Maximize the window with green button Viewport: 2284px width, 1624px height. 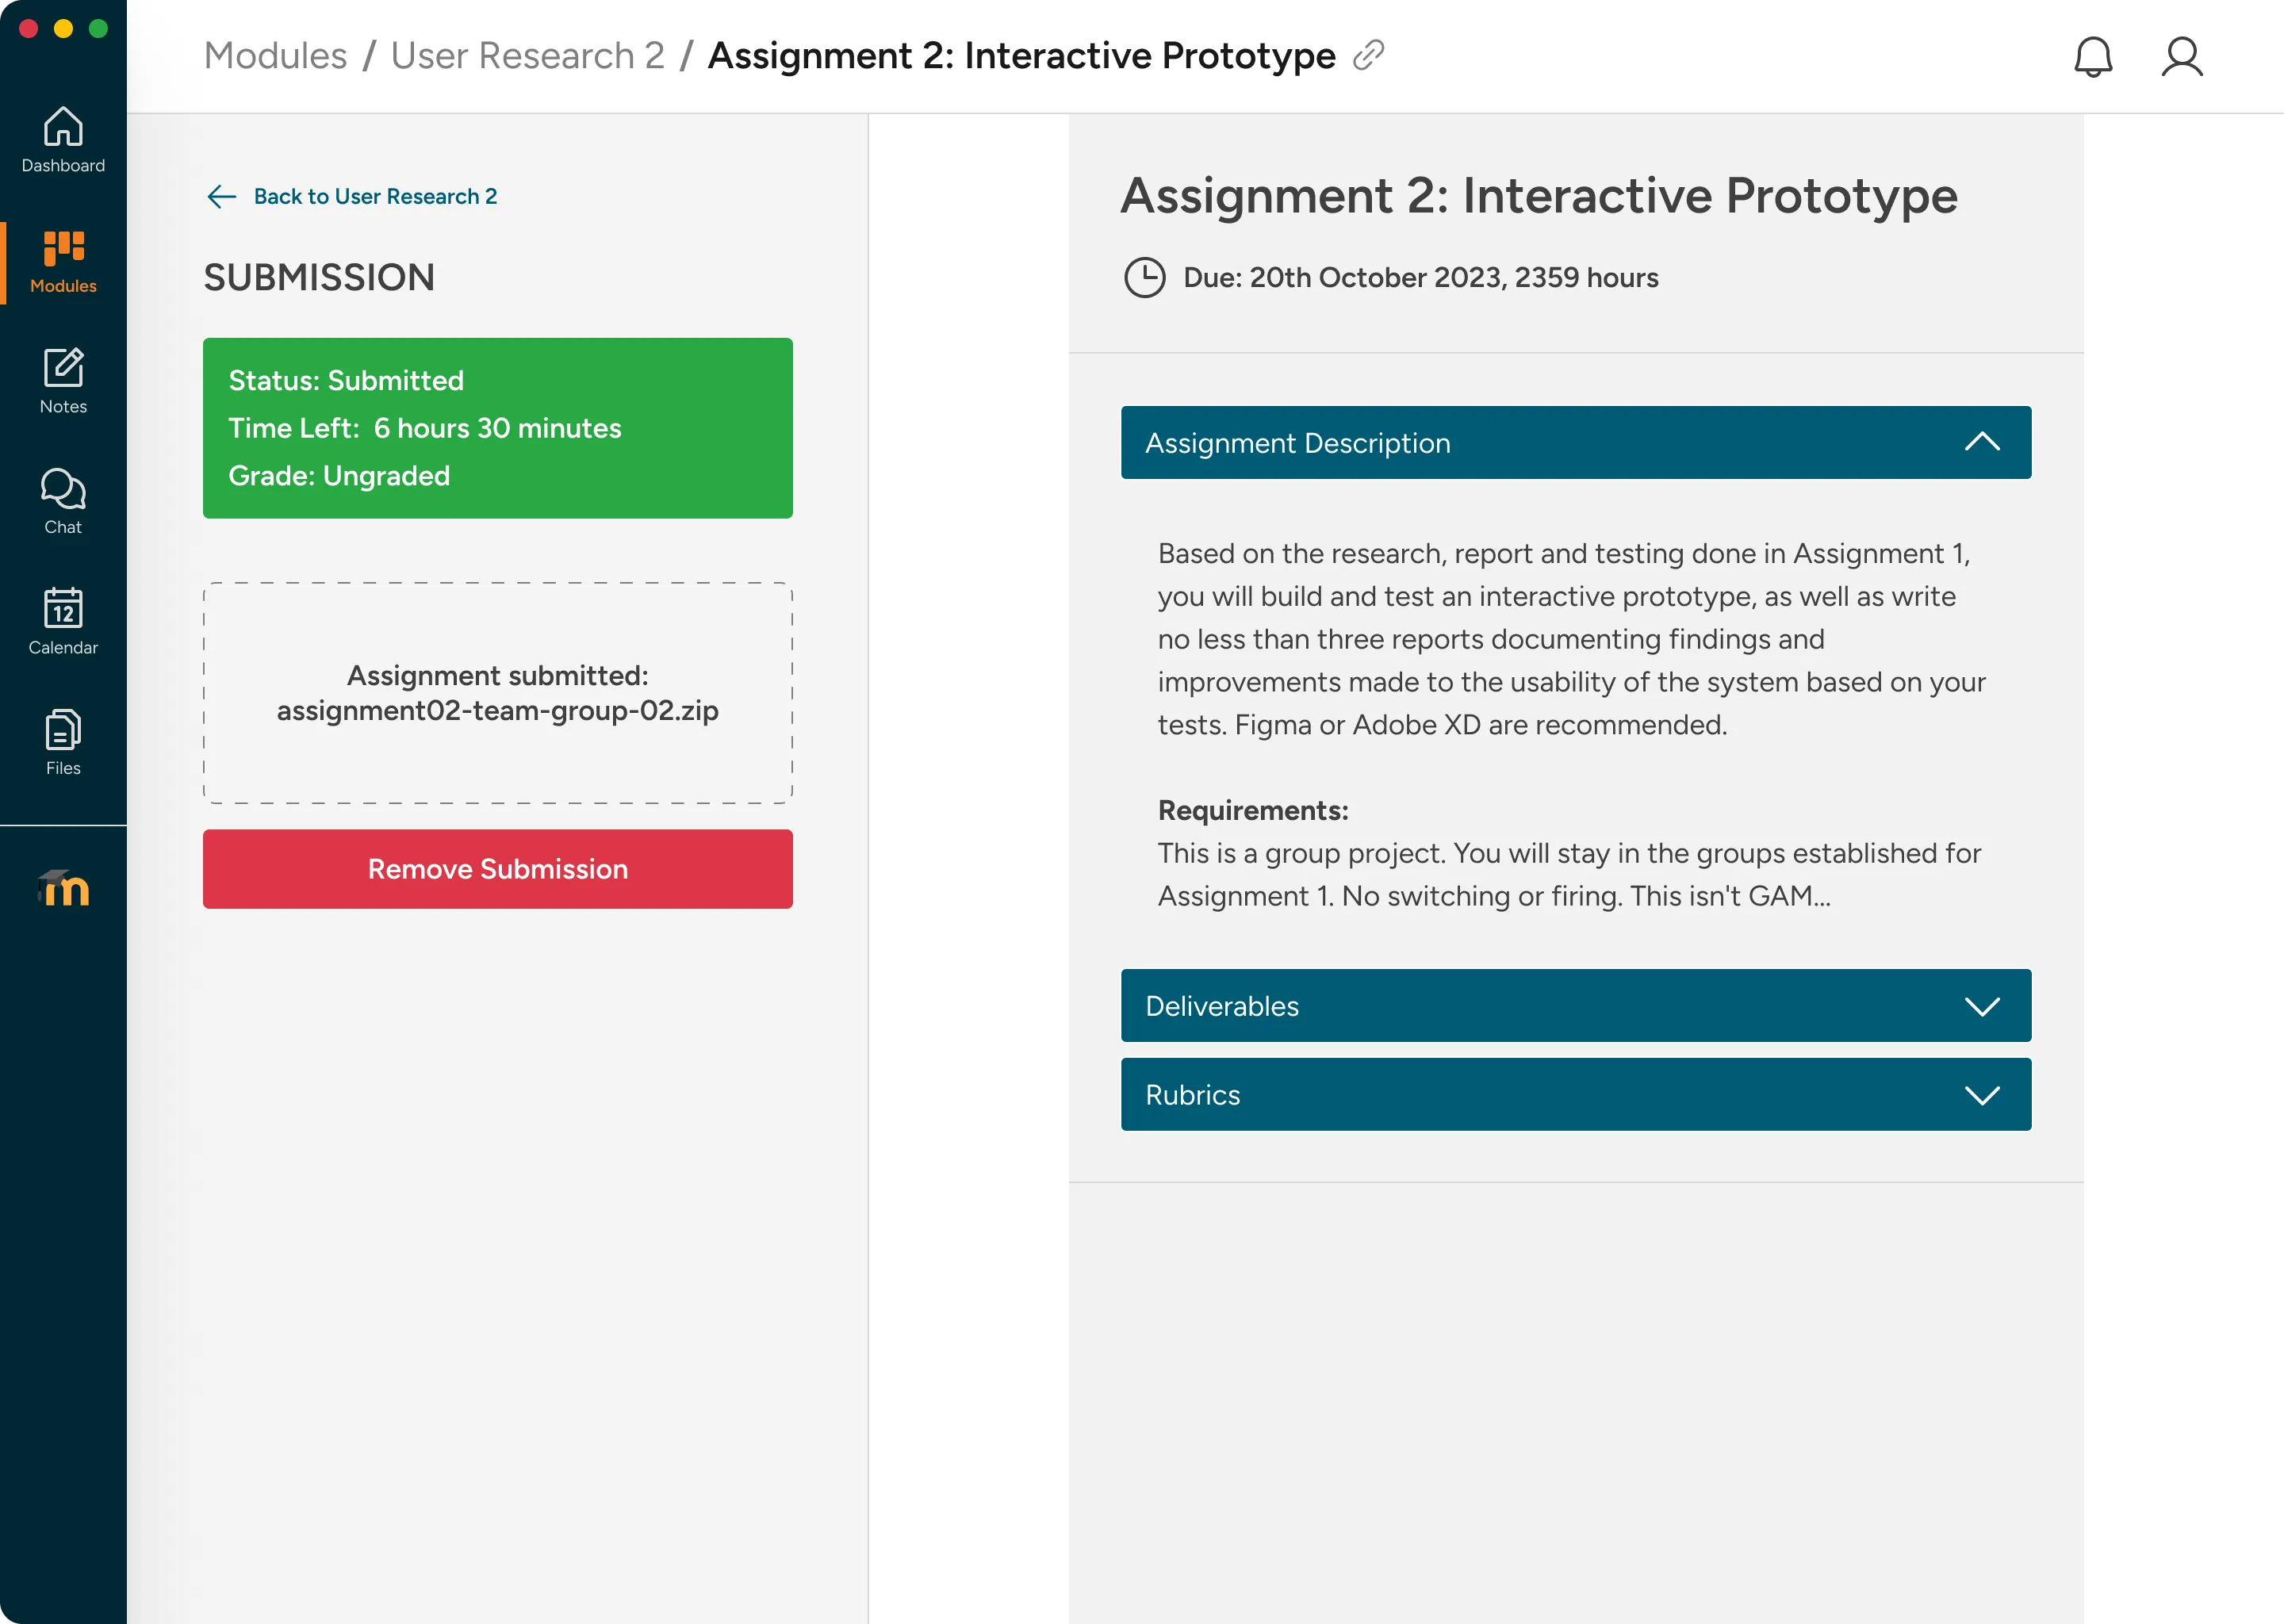(x=98, y=28)
